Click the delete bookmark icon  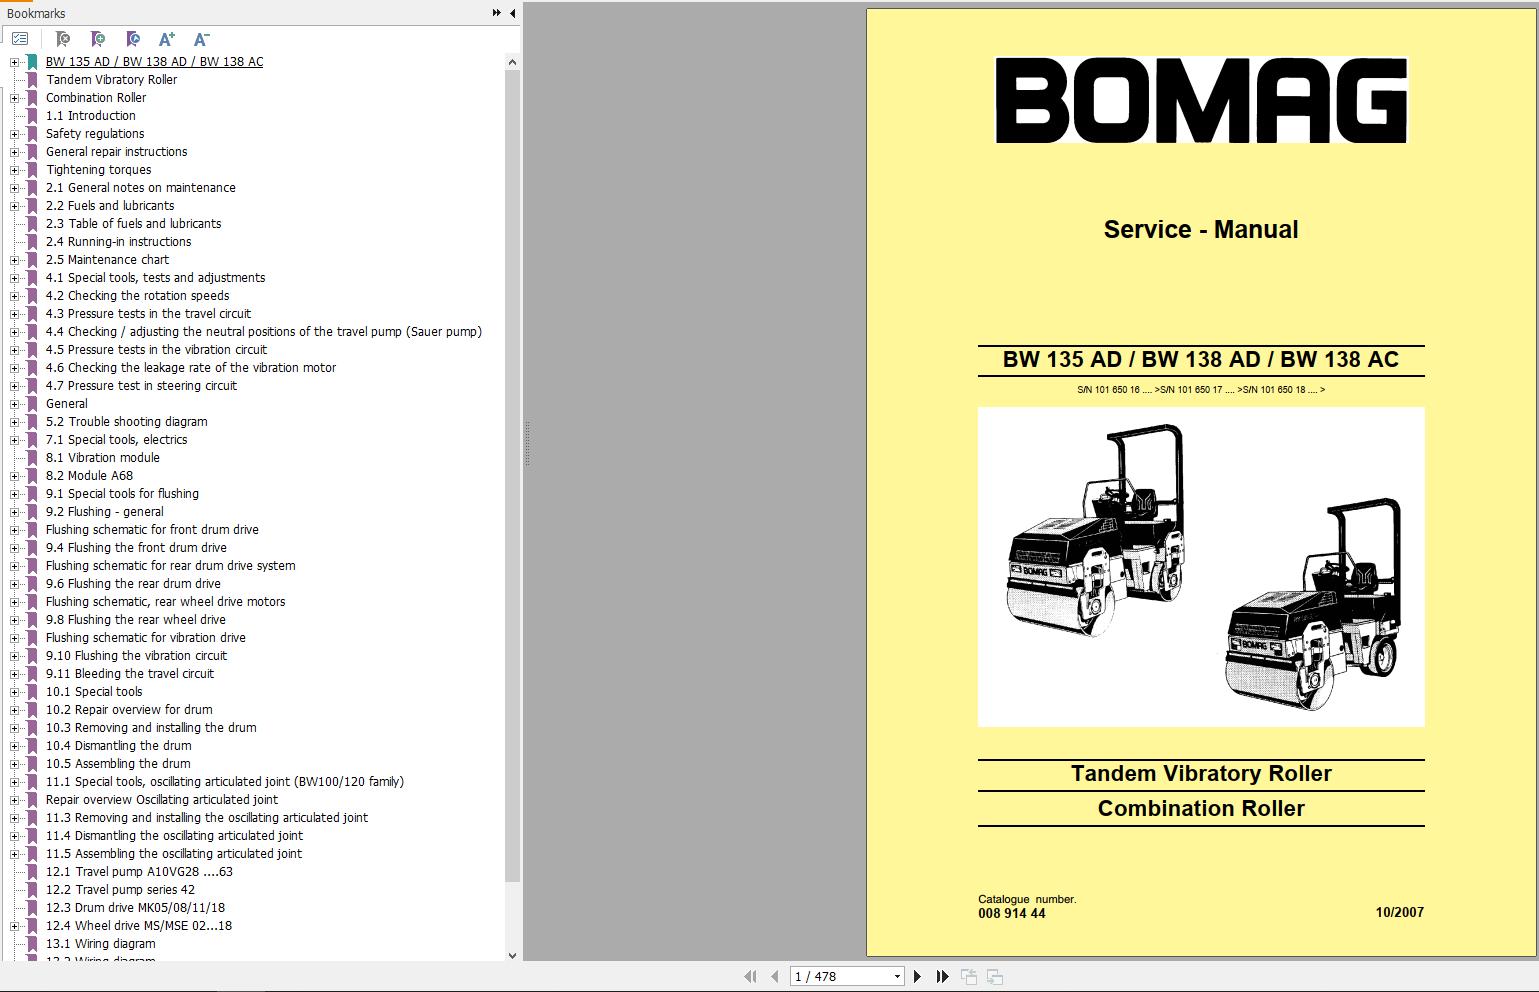pos(62,39)
